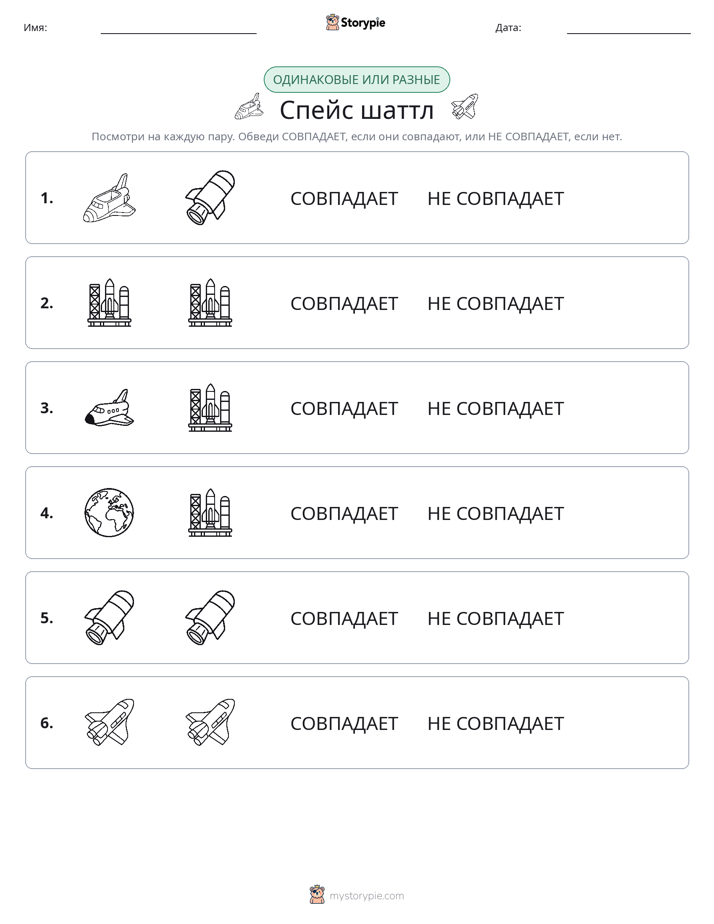
Task: Click the left rocket image in row 5
Action: click(x=109, y=618)
